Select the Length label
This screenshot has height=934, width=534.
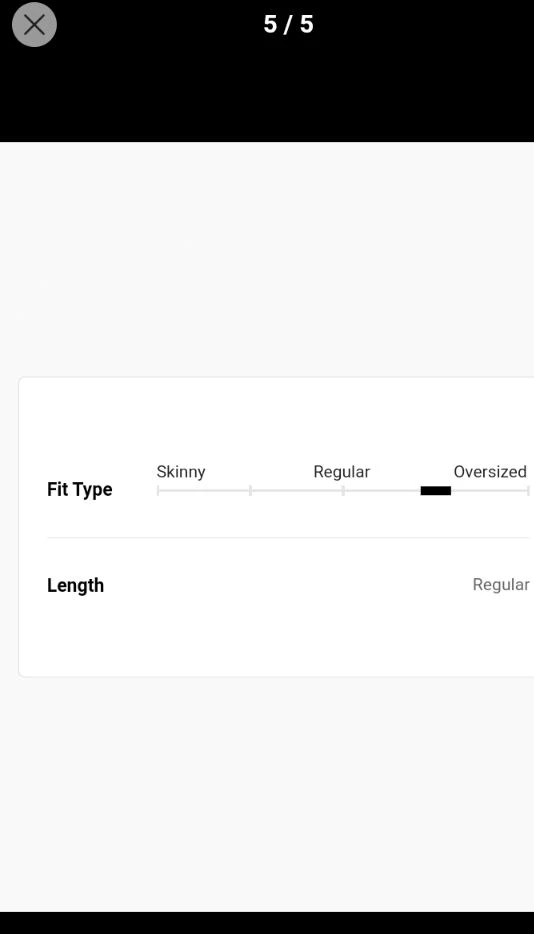pyautogui.click(x=75, y=586)
